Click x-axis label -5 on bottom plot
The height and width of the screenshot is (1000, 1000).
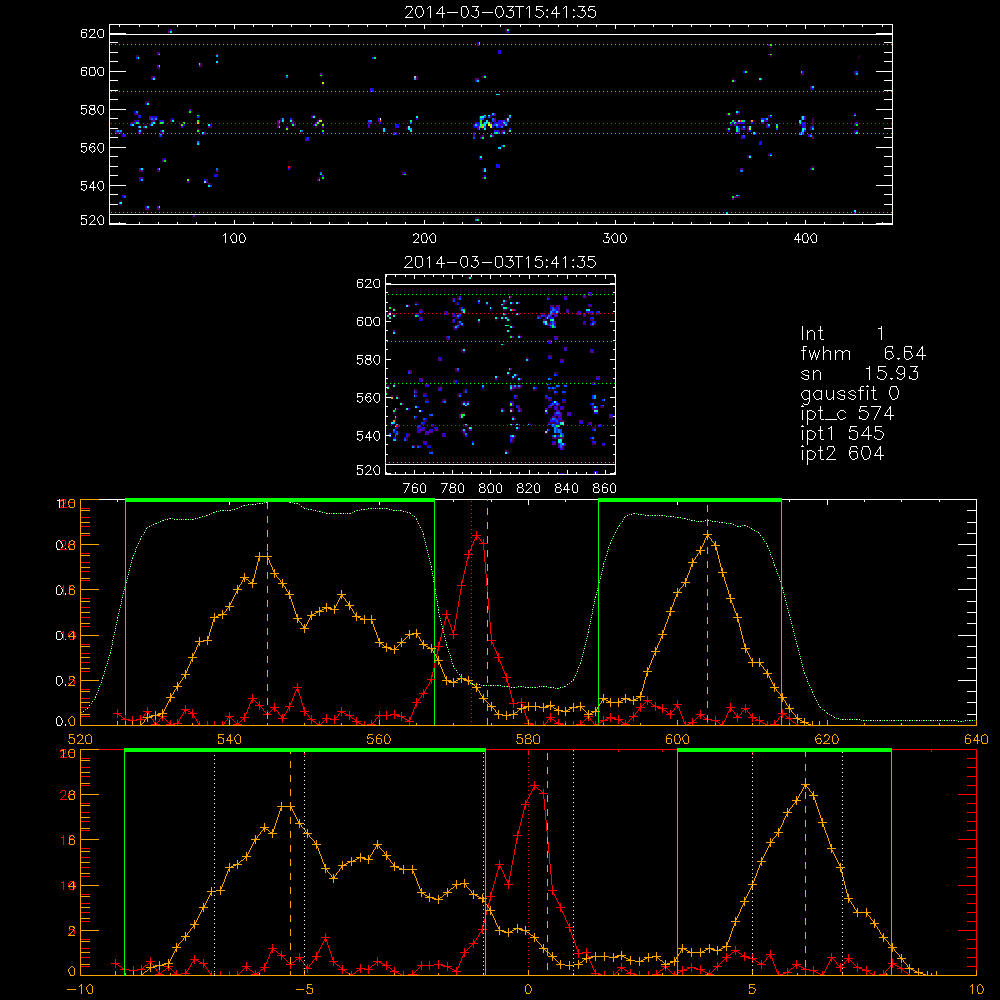pyautogui.click(x=304, y=990)
